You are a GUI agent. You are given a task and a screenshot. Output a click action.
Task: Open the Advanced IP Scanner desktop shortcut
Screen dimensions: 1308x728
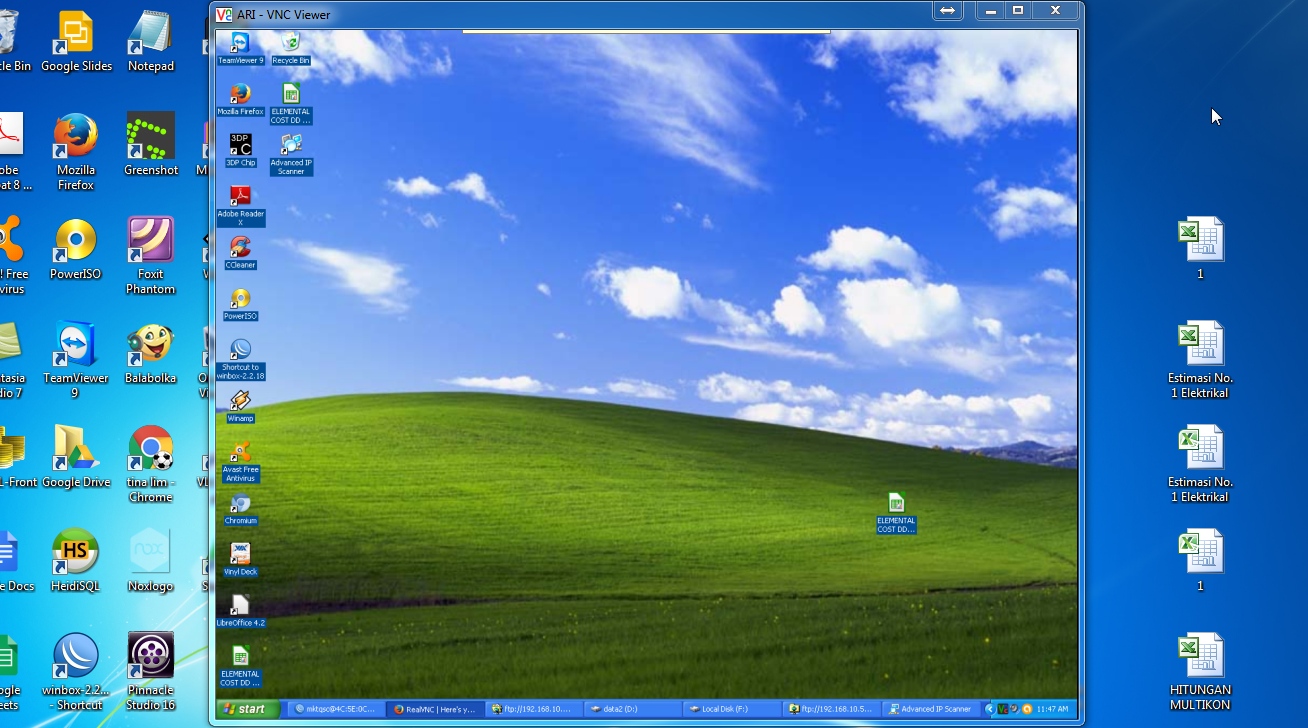coord(291,155)
